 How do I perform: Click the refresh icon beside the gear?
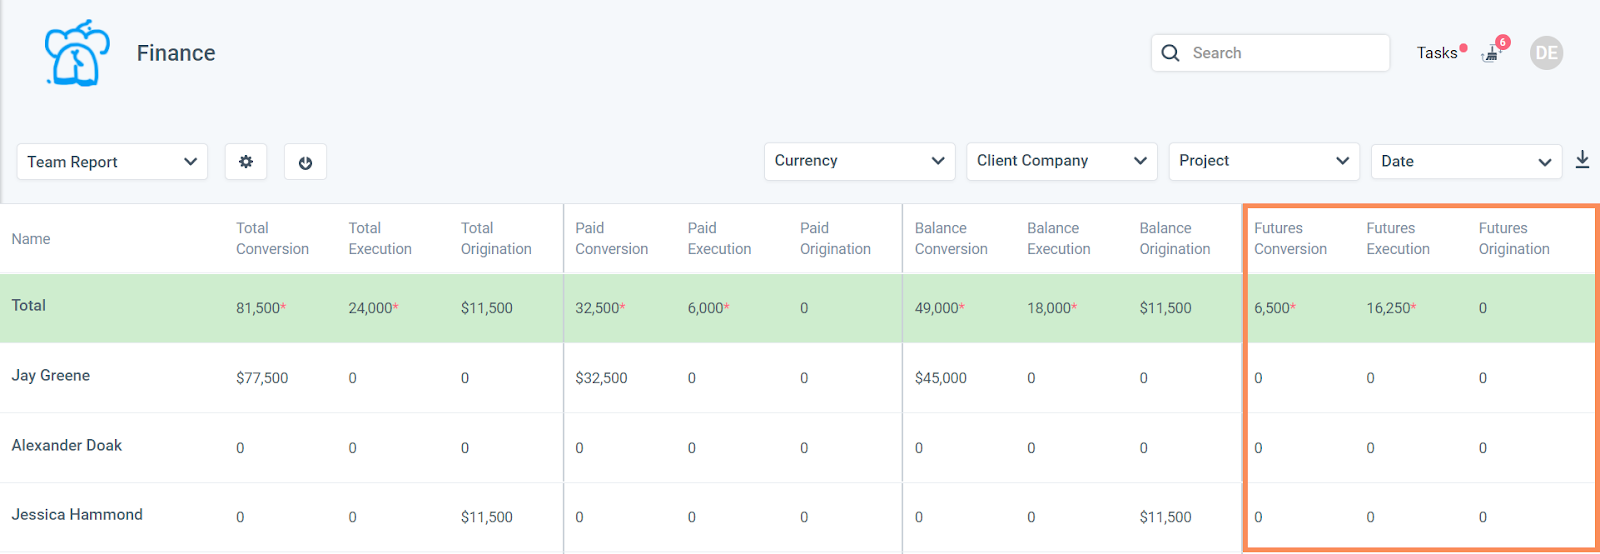(x=306, y=162)
